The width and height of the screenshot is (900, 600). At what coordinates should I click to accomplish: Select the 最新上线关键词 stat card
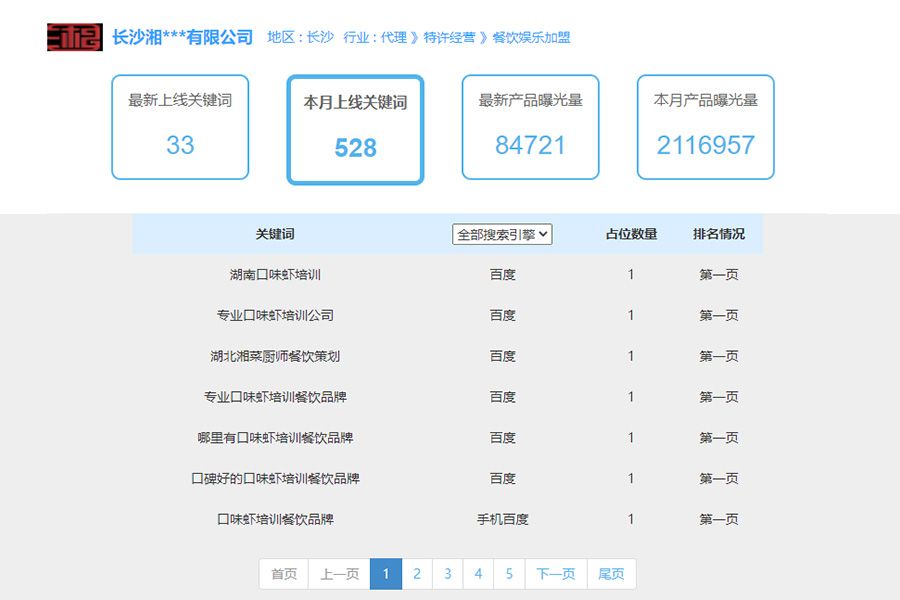(180, 126)
